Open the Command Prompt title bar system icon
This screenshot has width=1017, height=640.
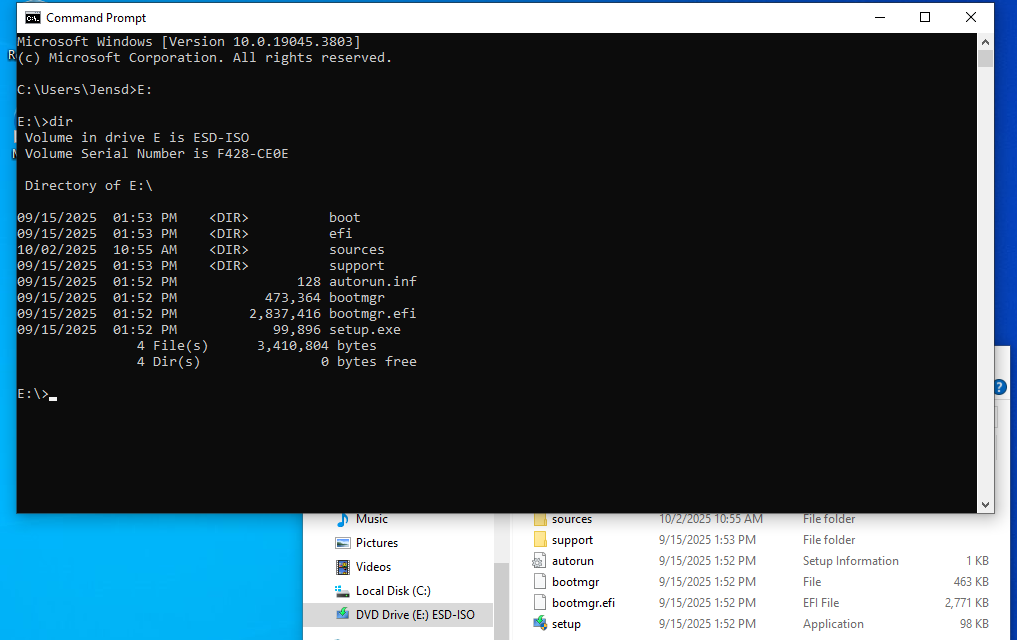[32, 17]
